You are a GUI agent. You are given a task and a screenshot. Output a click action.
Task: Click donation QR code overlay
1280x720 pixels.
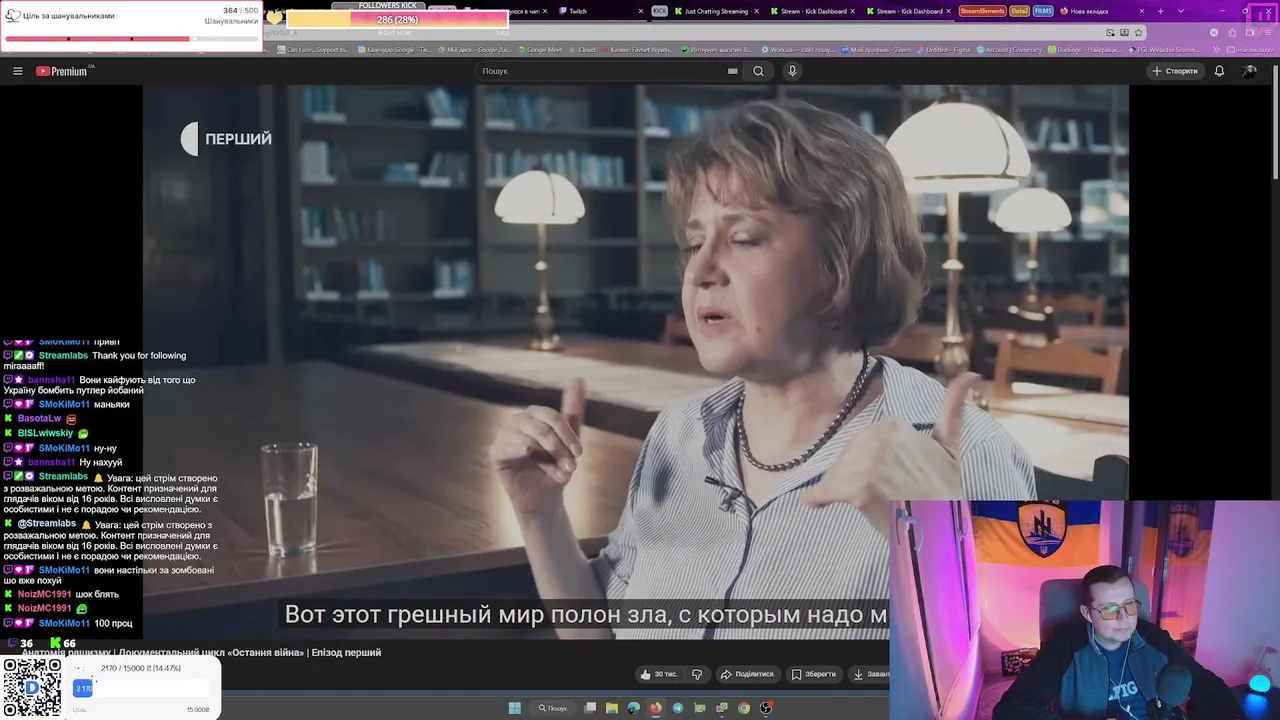32,688
